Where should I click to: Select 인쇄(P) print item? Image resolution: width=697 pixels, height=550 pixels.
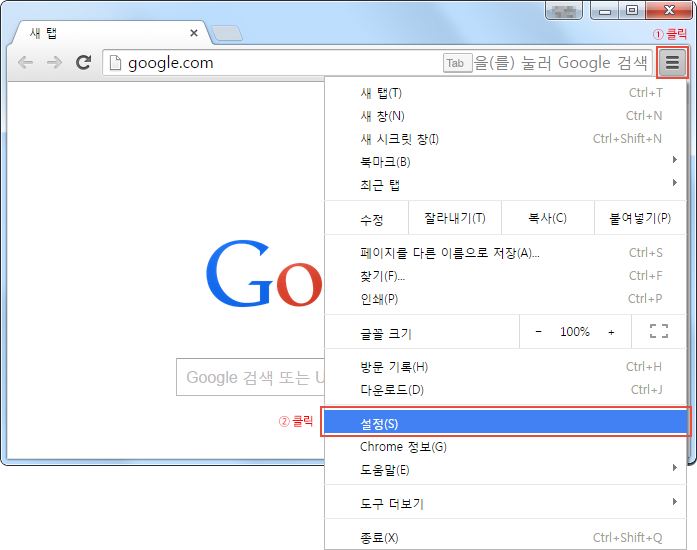click(x=505, y=299)
